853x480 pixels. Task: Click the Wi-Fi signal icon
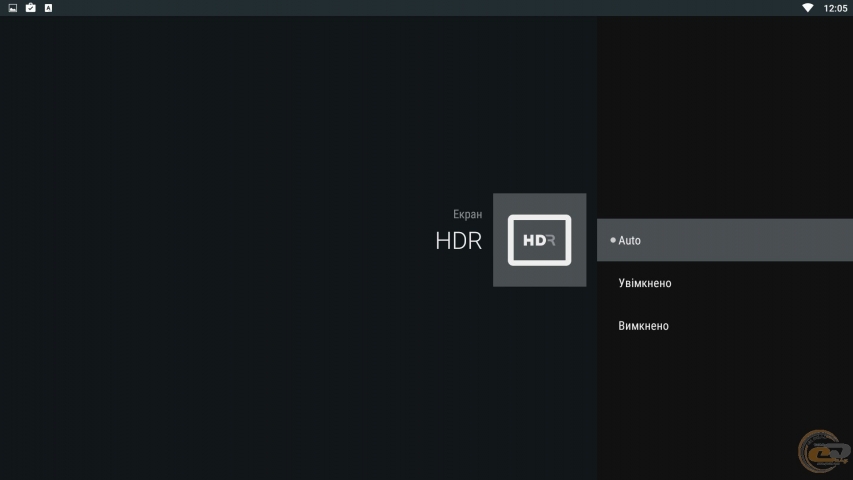point(807,8)
